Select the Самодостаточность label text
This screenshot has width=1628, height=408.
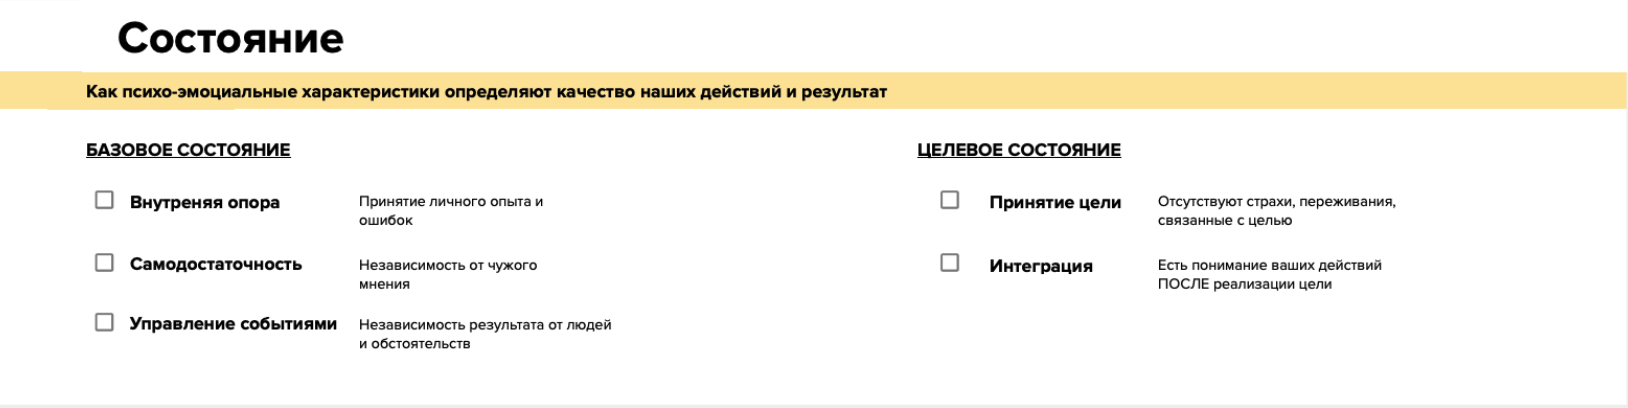215,264
